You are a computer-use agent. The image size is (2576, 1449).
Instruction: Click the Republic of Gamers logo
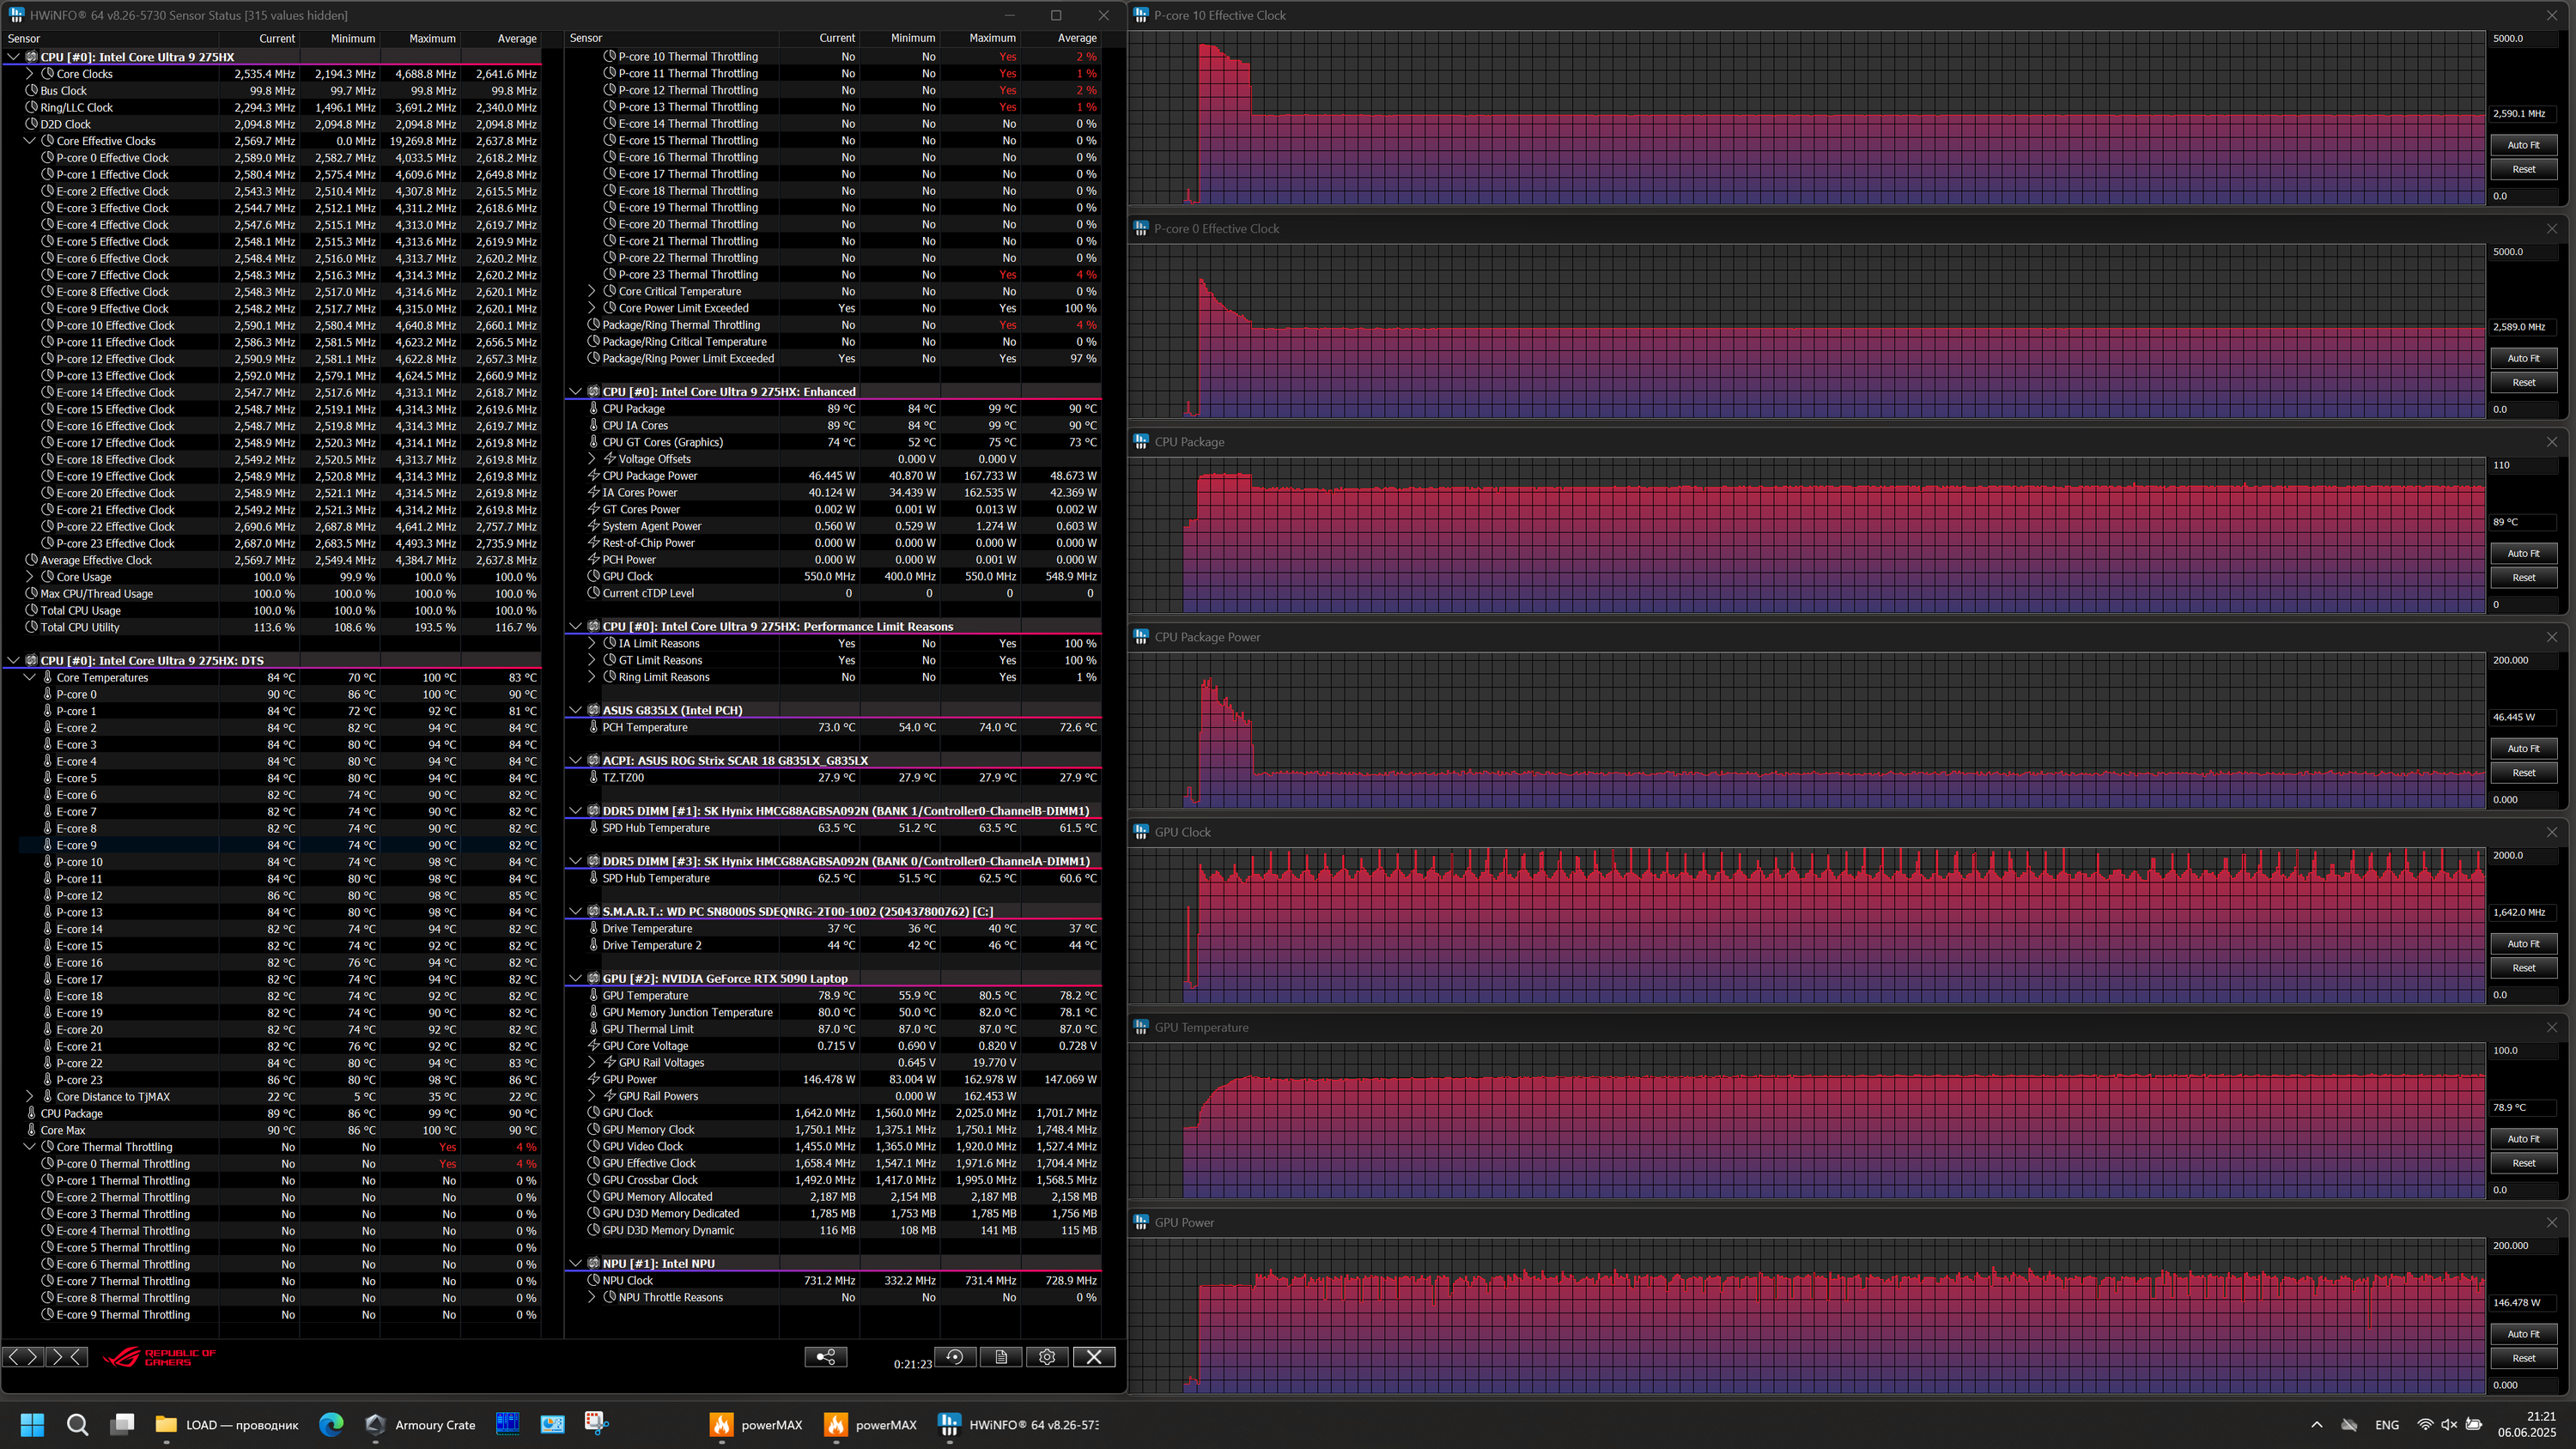(x=160, y=1357)
